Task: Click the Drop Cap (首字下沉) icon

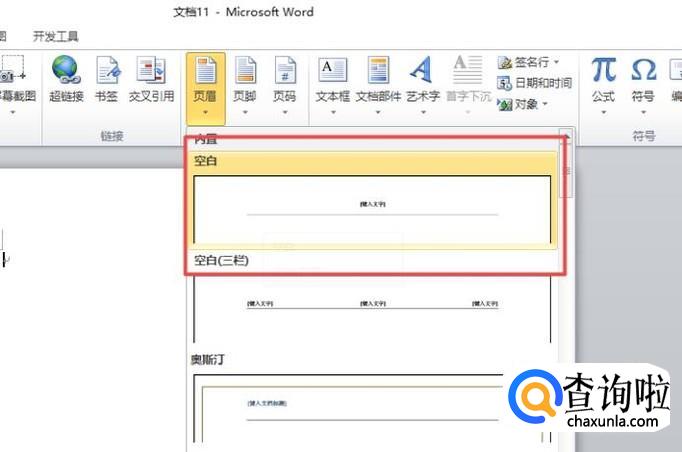Action: coord(468,70)
